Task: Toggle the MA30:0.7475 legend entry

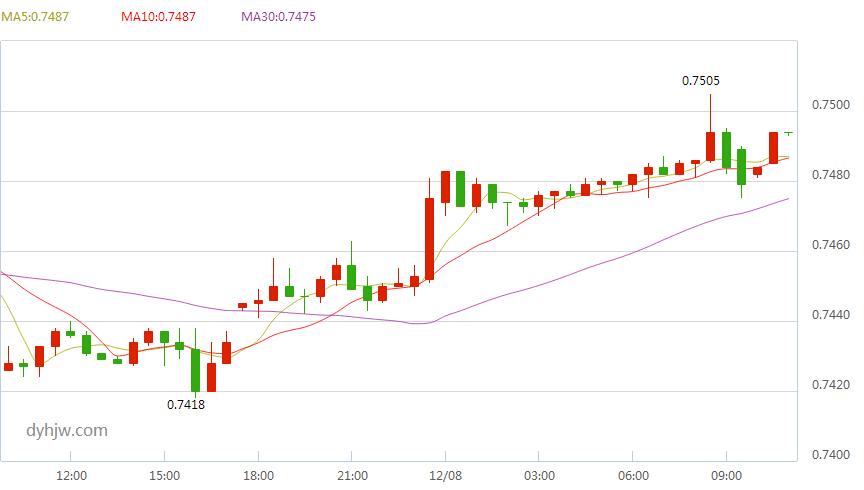Action: (x=278, y=17)
